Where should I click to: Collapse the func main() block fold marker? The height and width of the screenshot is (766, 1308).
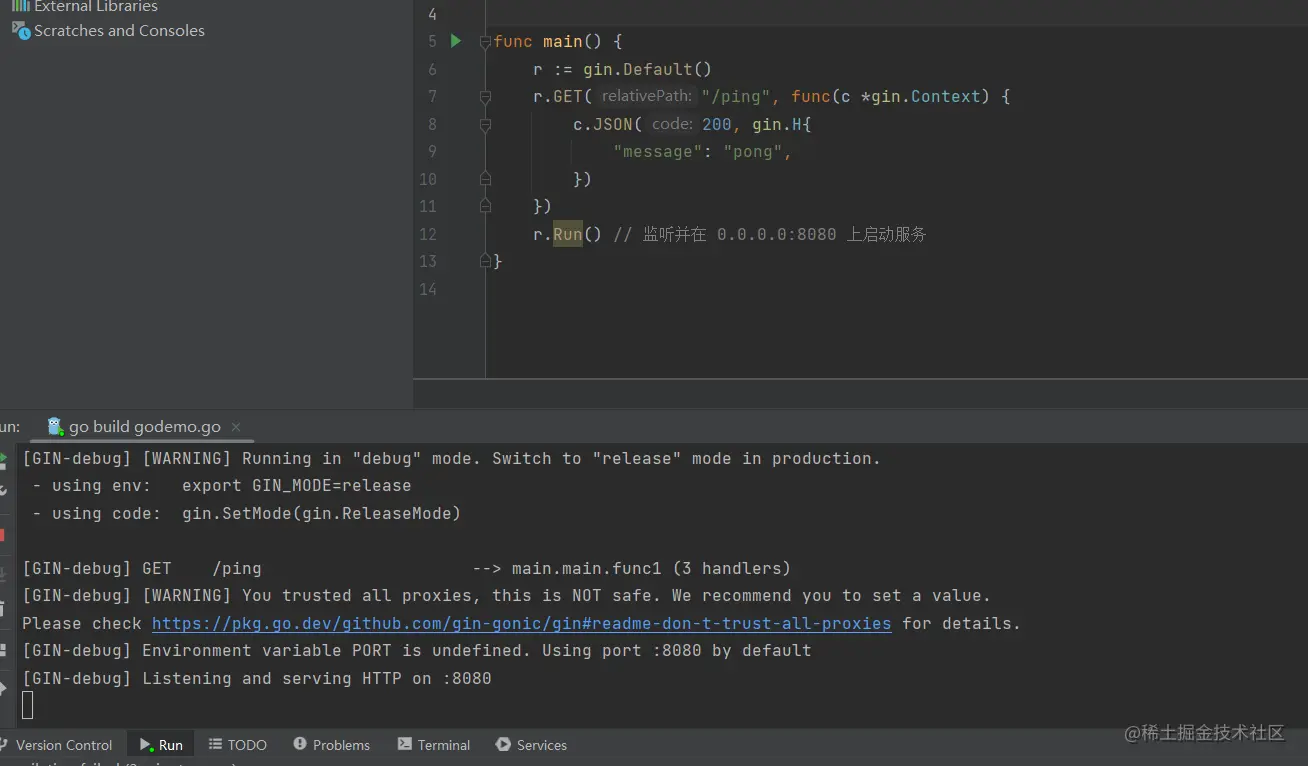point(485,42)
